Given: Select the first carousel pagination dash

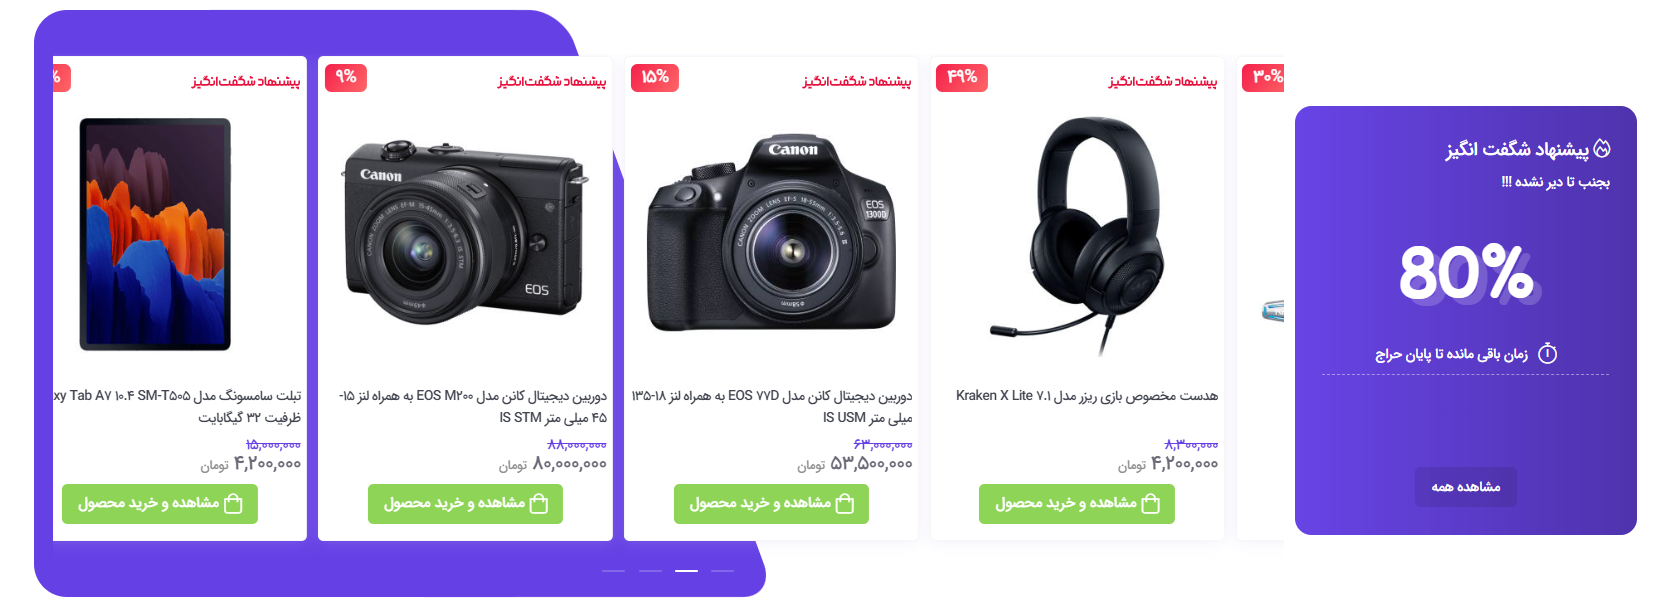Looking at the screenshot, I should (613, 570).
